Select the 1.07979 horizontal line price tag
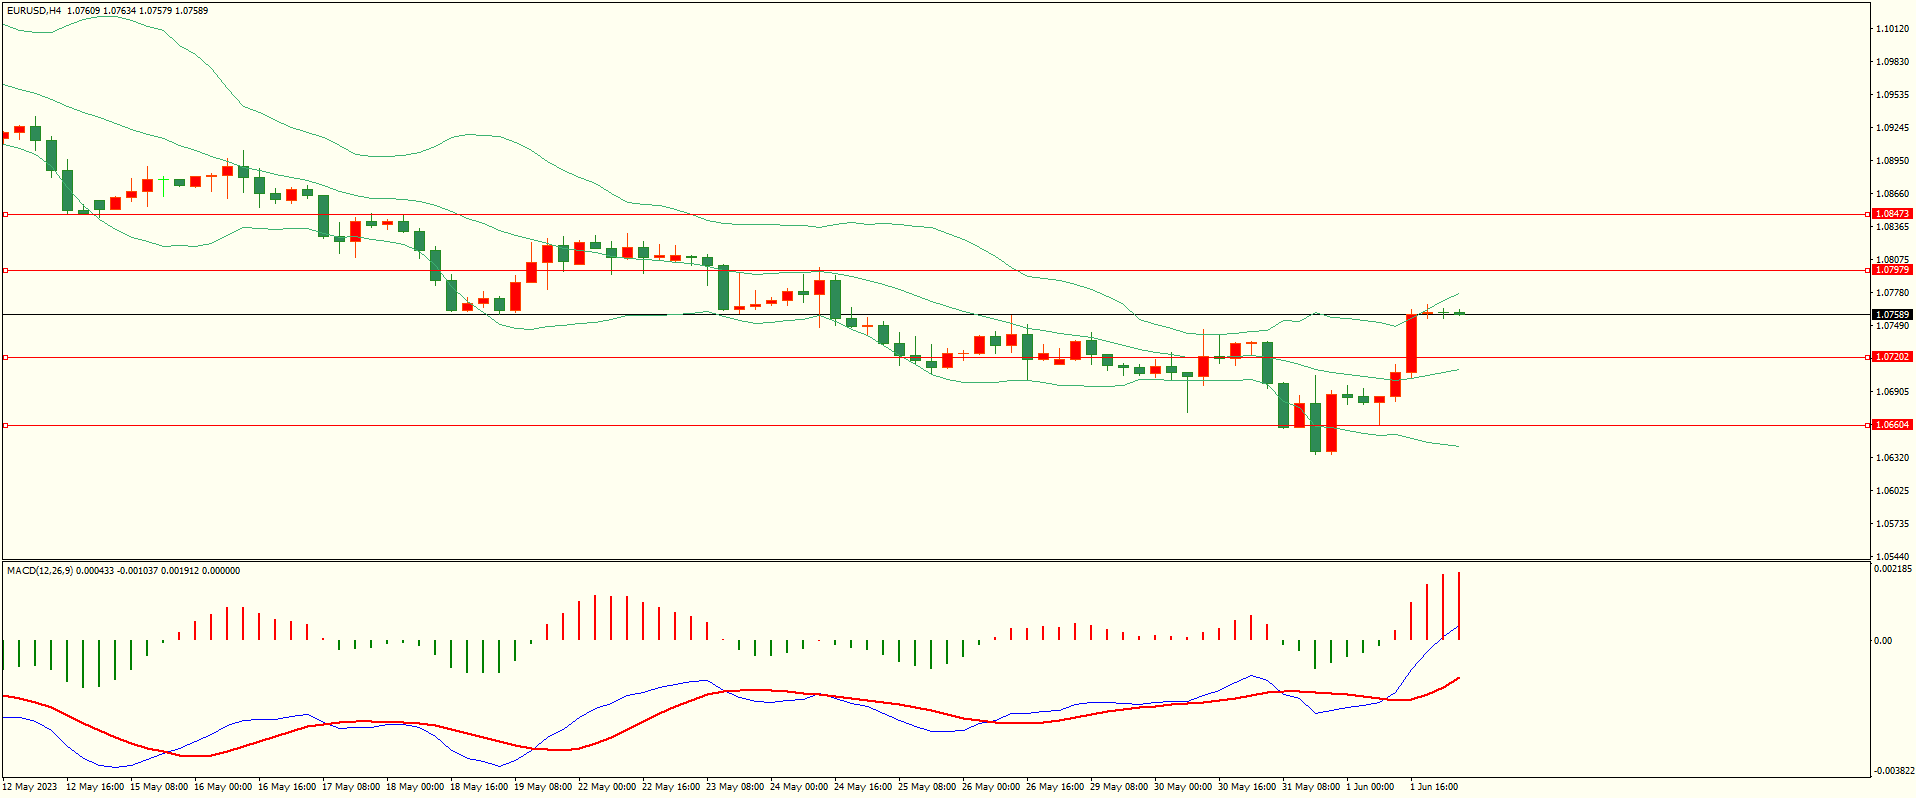 pyautogui.click(x=1892, y=270)
